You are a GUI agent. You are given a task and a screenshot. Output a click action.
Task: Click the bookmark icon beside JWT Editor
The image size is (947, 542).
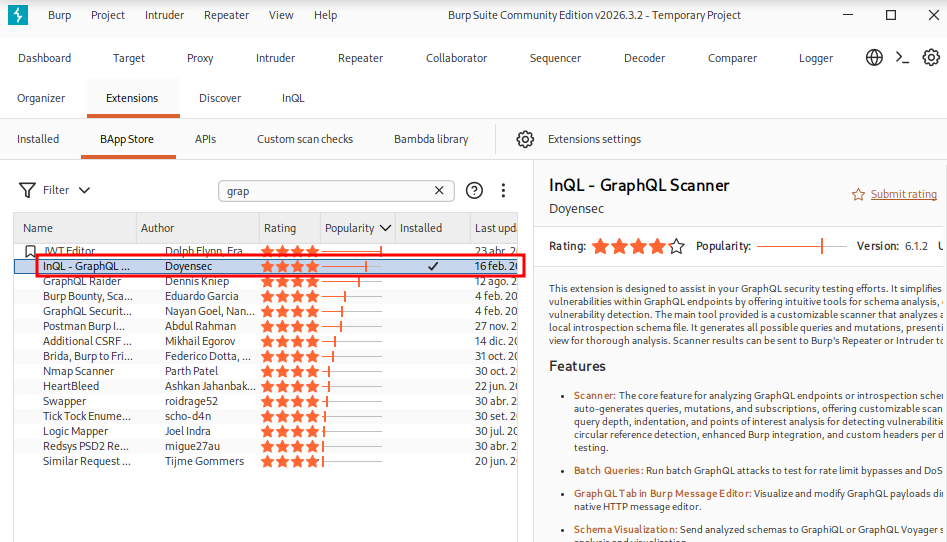click(30, 251)
